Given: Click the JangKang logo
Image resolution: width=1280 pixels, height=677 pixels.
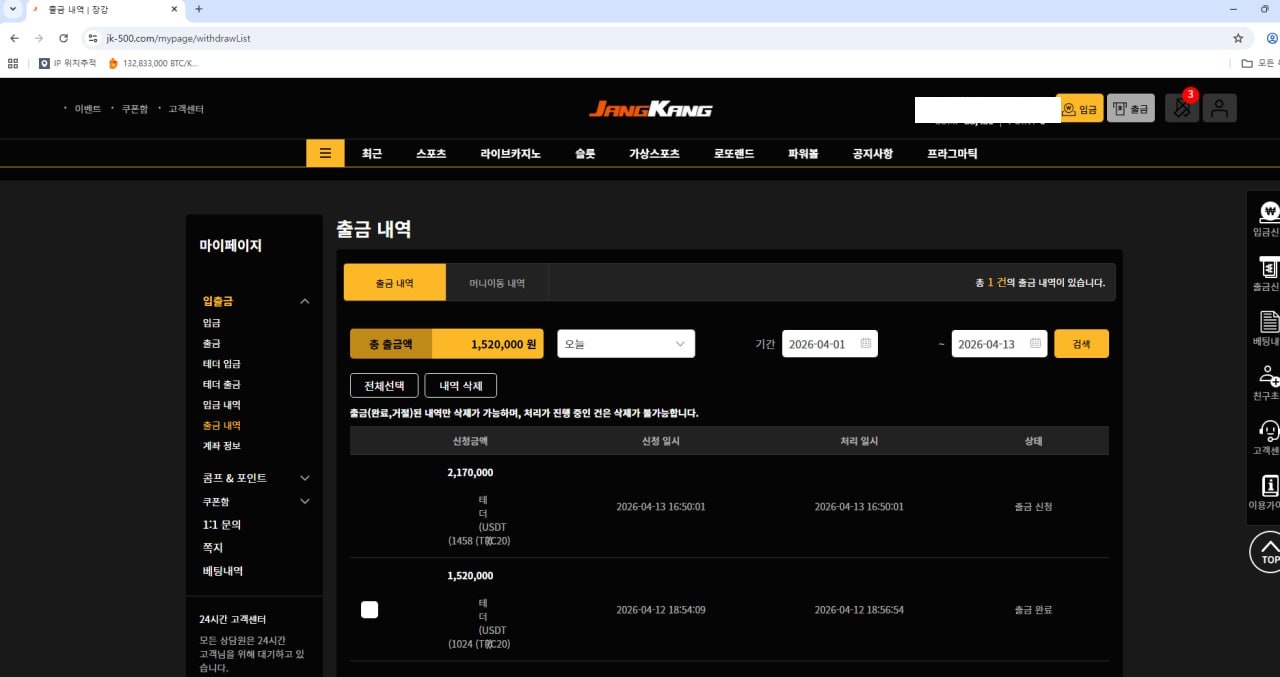Looking at the screenshot, I should [650, 109].
